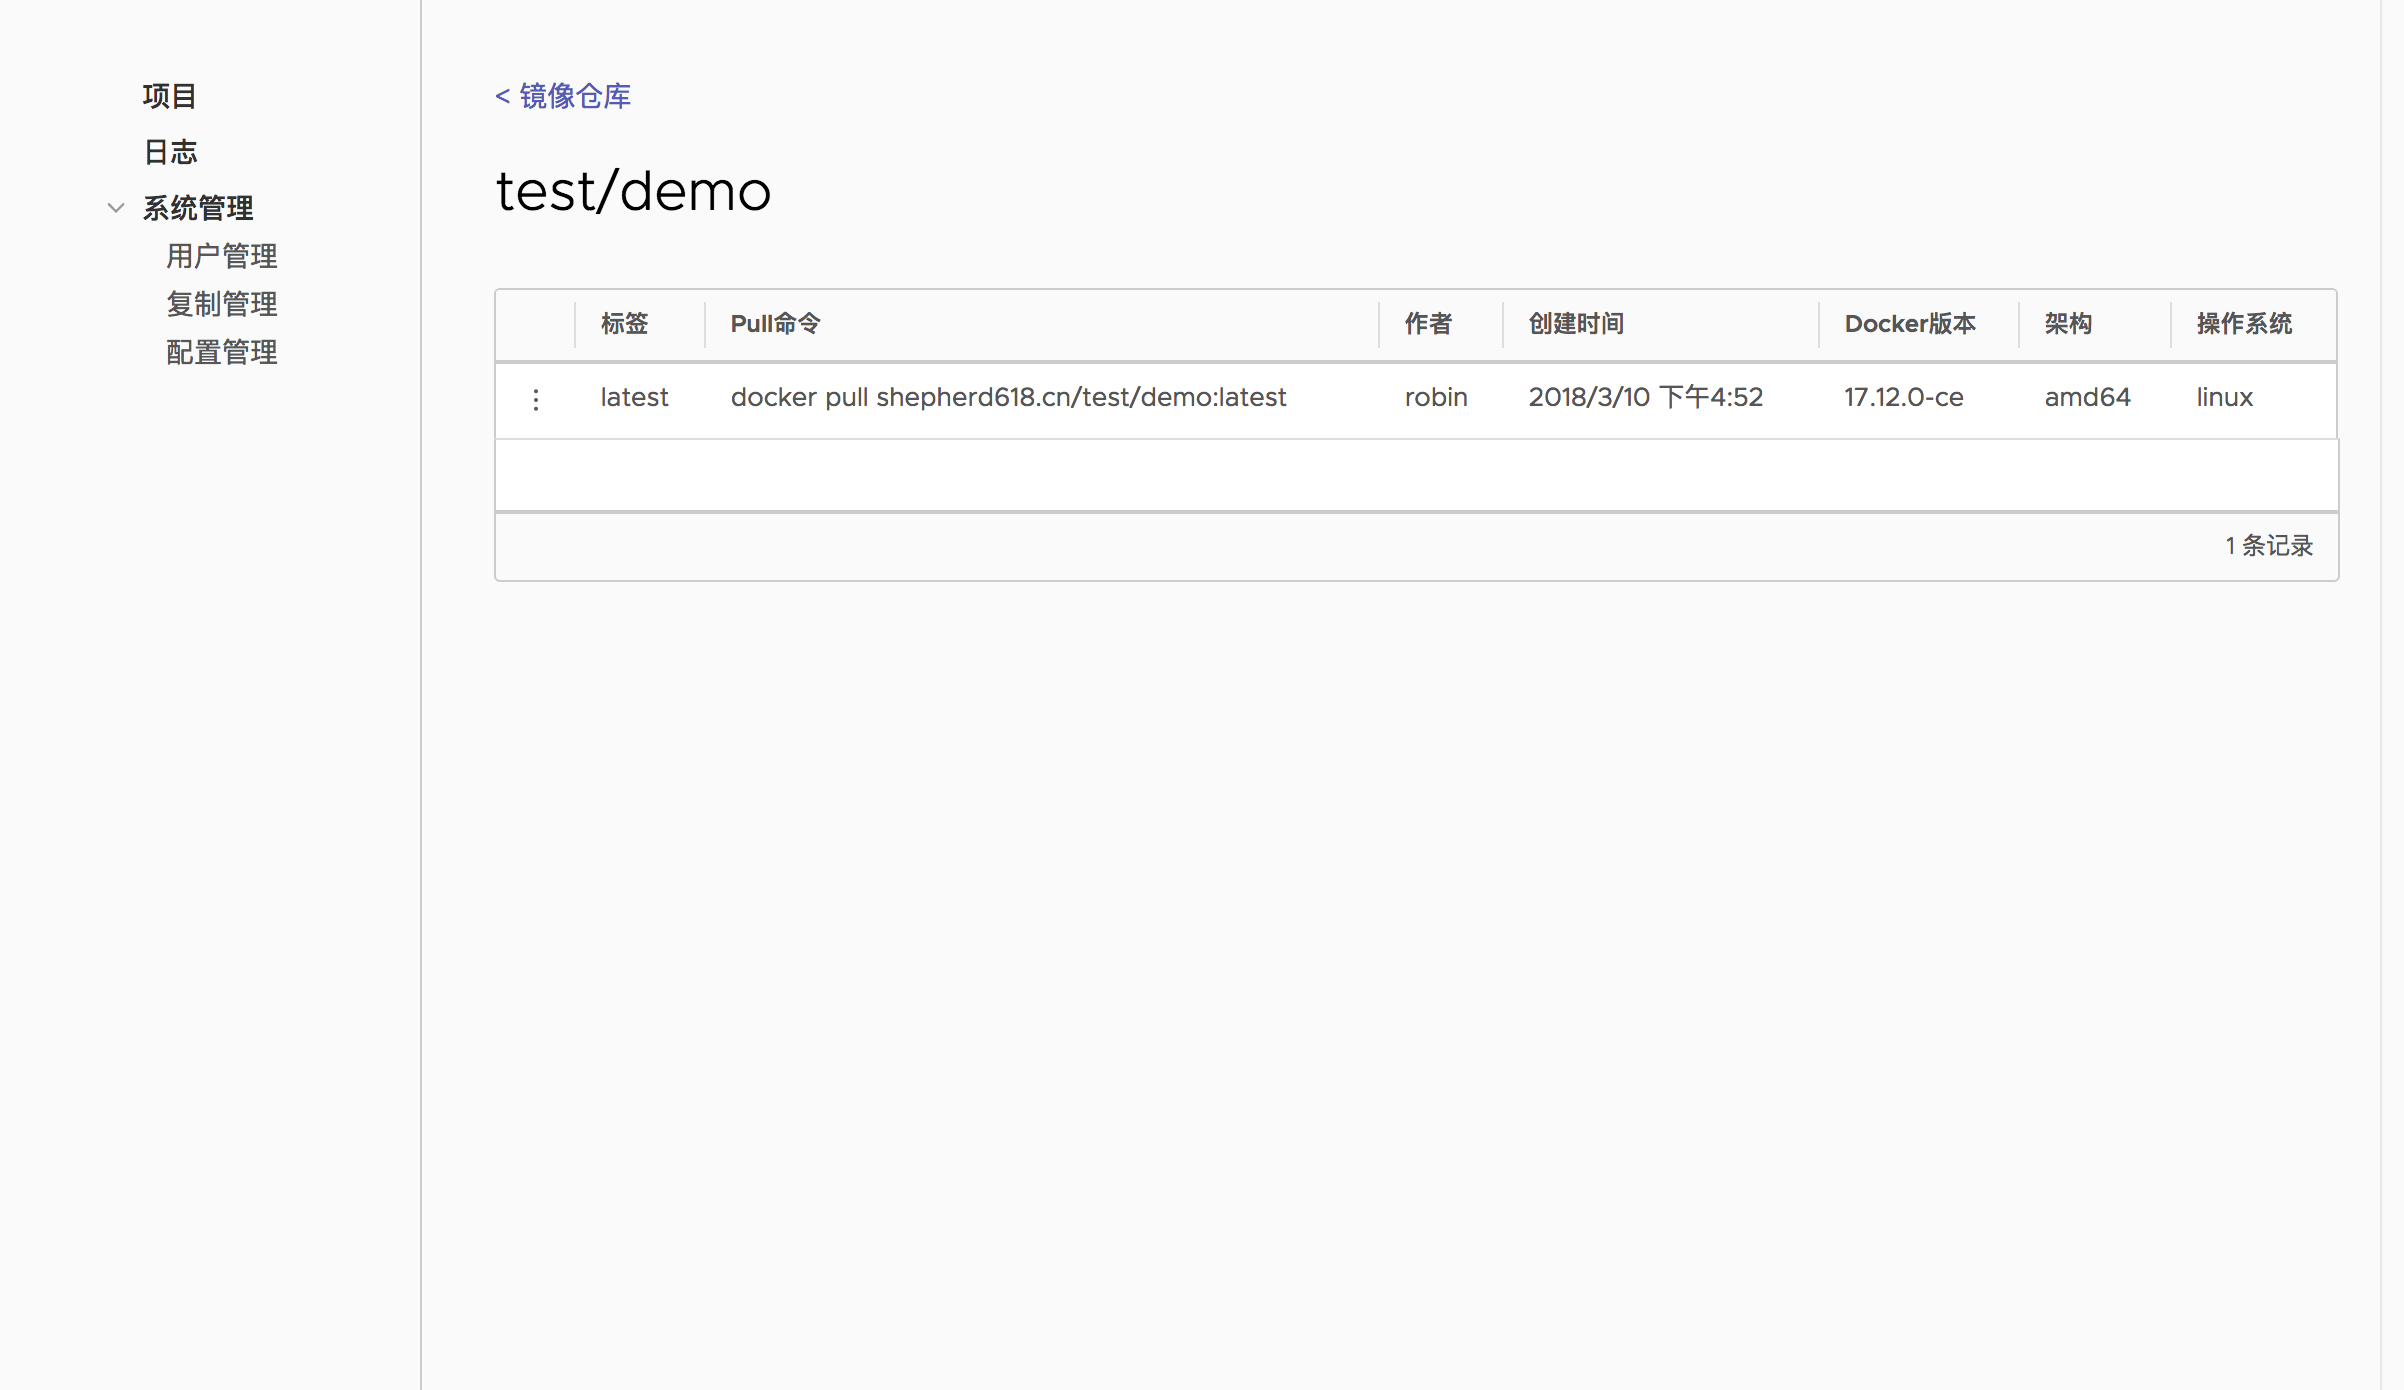2404x1390 pixels.
Task: Collapse the 系统管理 section chevron
Action: point(116,208)
